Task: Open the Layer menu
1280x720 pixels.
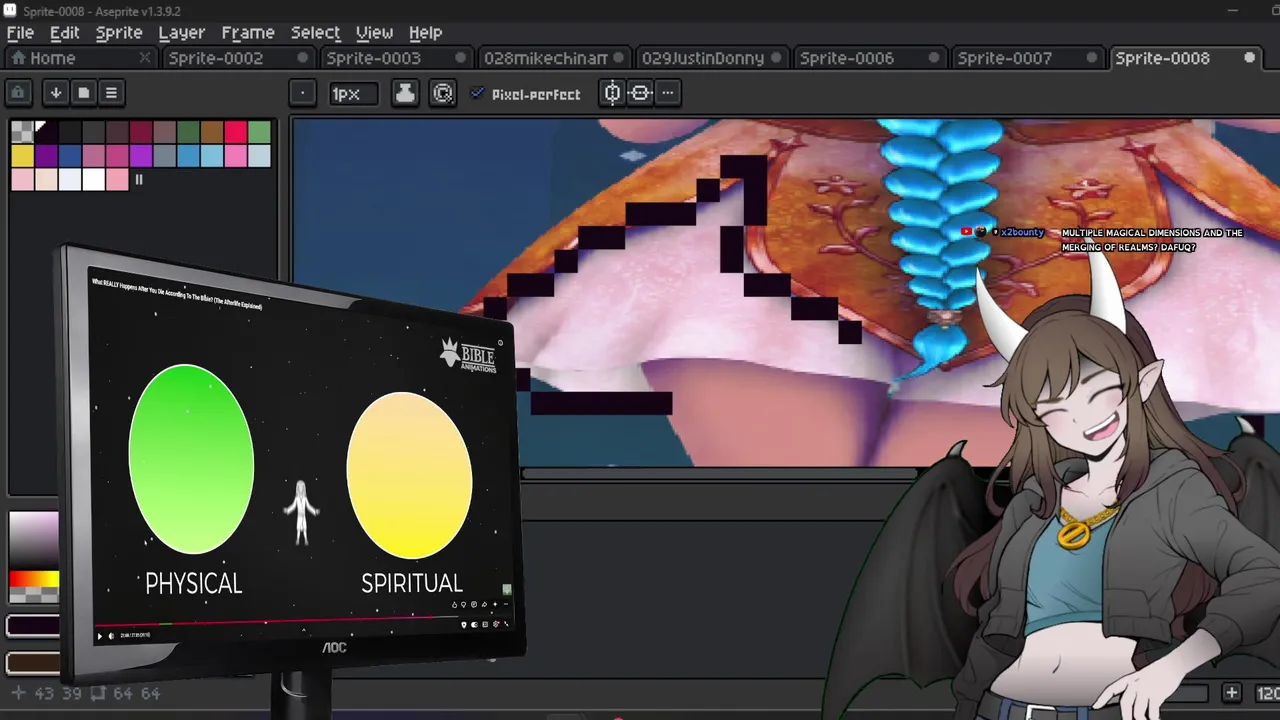Action: 181,33
